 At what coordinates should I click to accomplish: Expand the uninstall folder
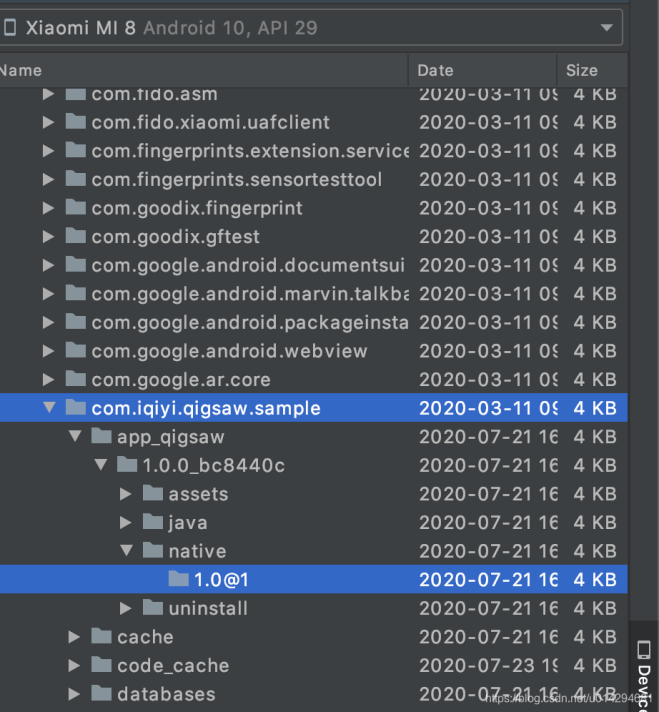[x=125, y=608]
